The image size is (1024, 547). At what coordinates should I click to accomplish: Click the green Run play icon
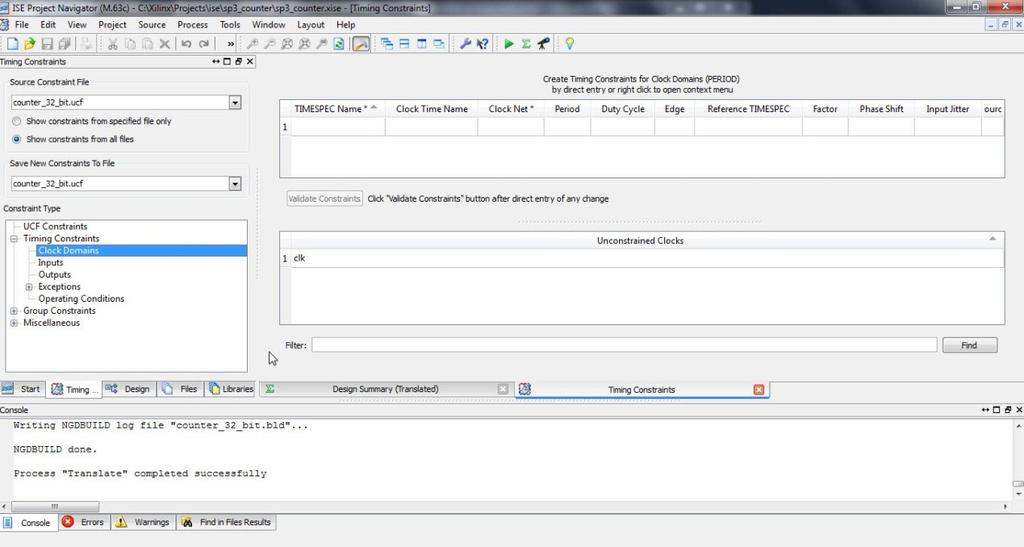coord(509,44)
